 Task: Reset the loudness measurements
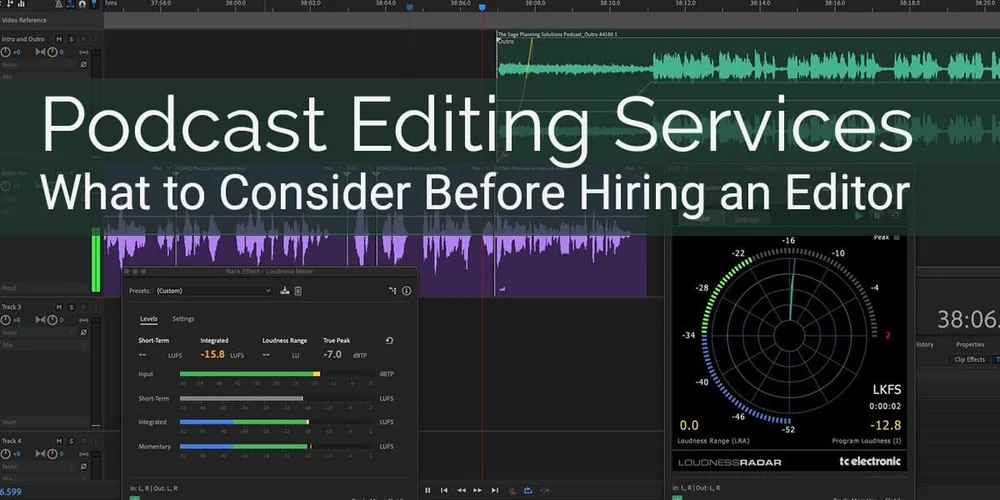click(x=389, y=341)
